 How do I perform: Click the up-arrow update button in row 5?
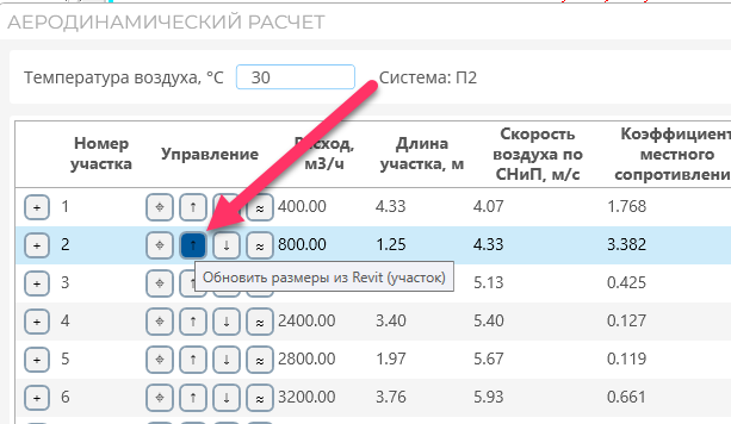[x=193, y=360]
